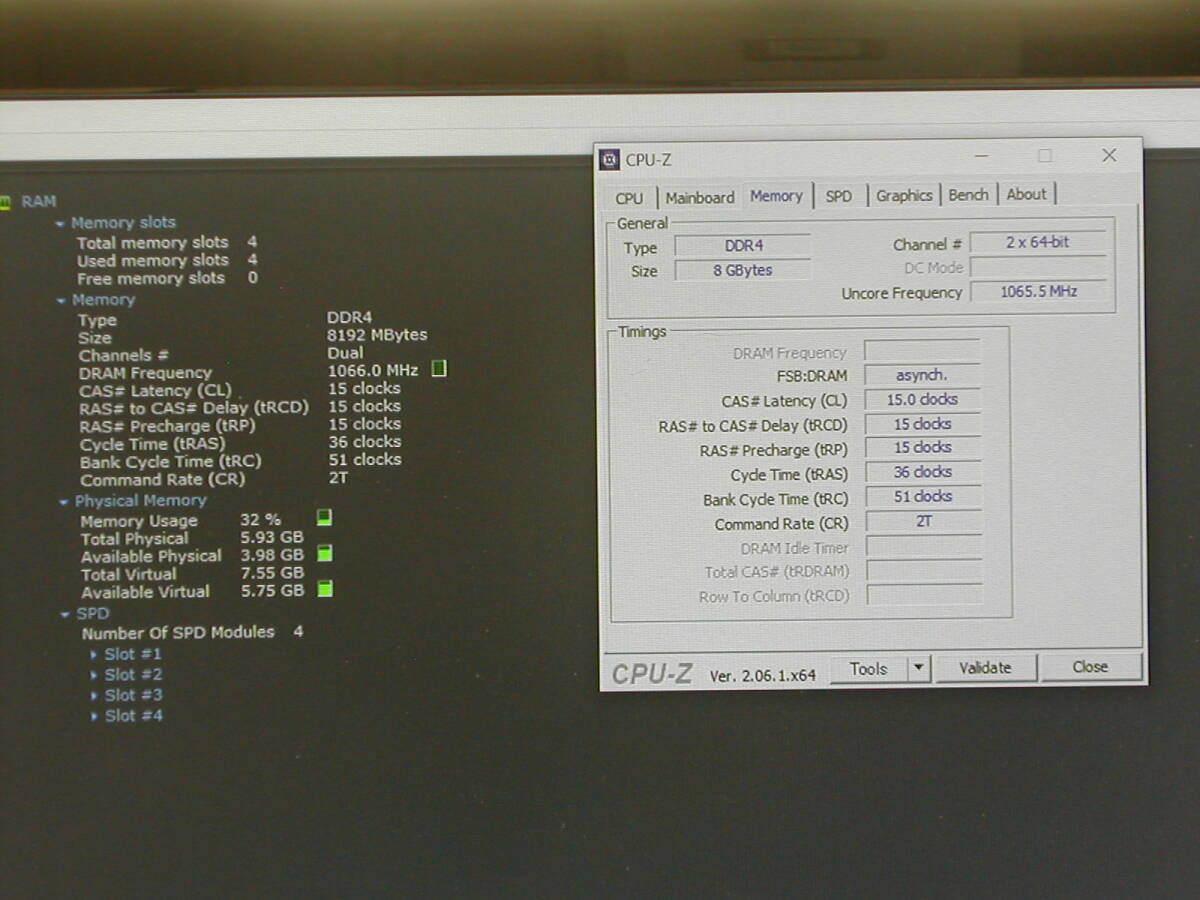This screenshot has height=900, width=1200.
Task: Select the RAM heading in the left panel
Action: coord(39,202)
